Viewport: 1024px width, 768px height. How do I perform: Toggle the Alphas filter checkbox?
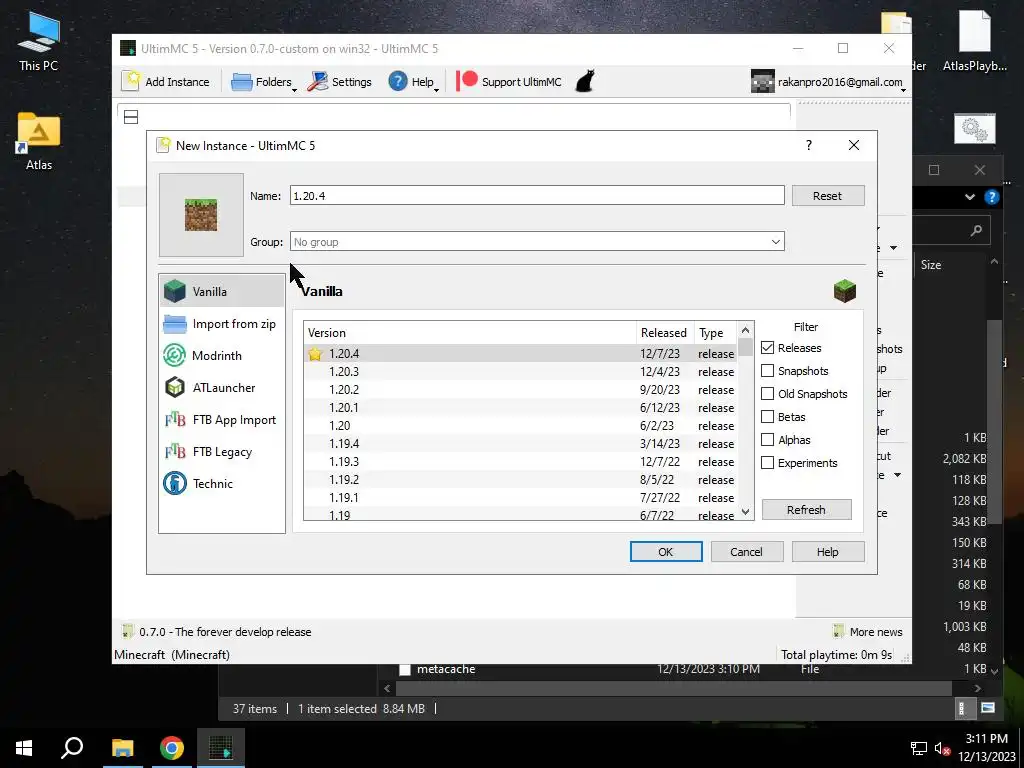click(x=767, y=440)
